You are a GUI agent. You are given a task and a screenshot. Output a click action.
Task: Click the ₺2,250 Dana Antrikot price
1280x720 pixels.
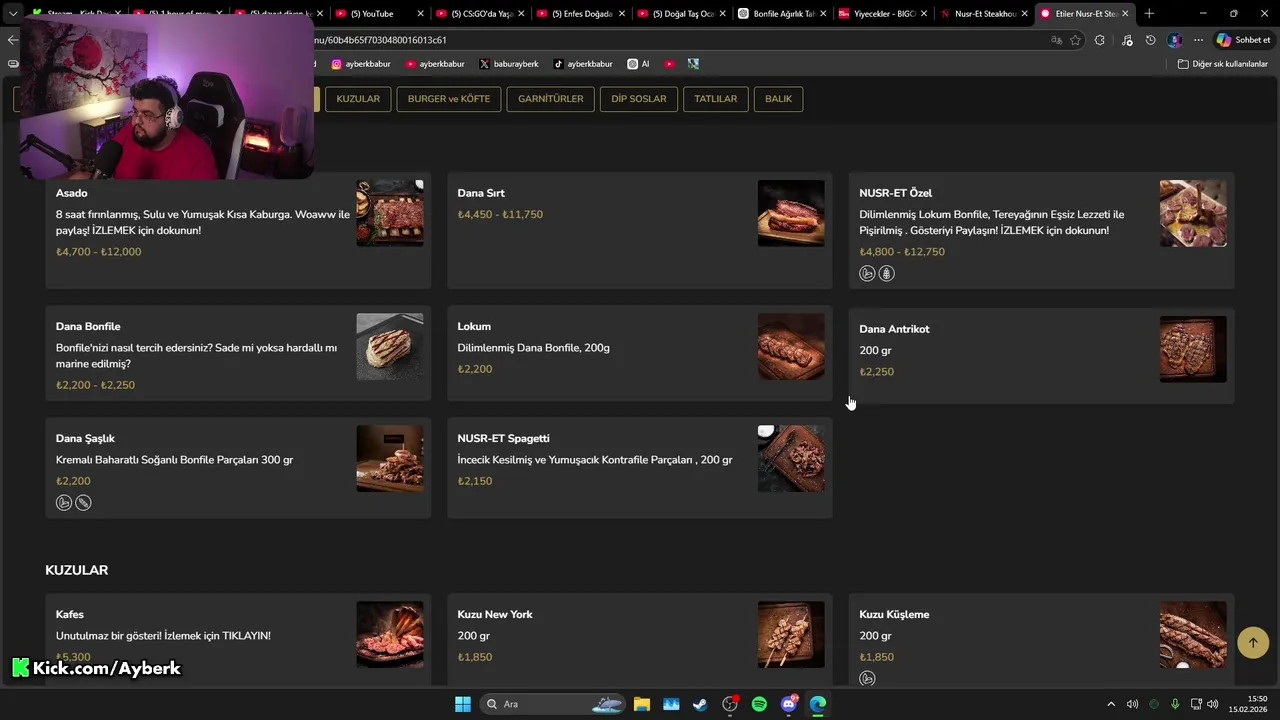point(877,372)
